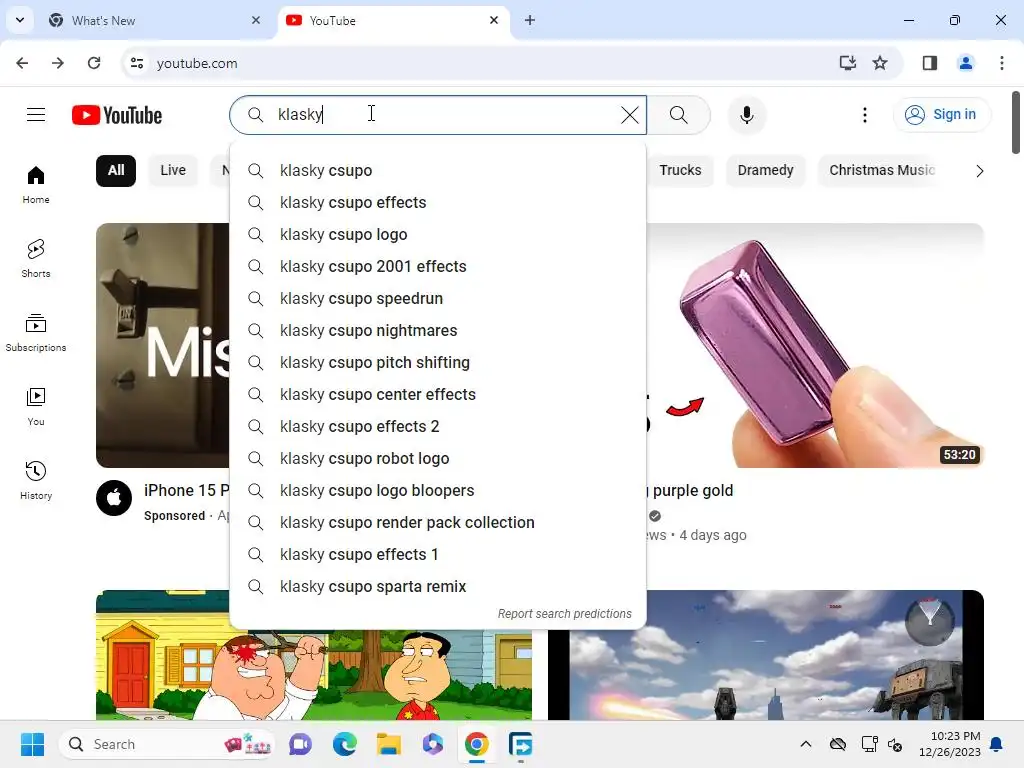The width and height of the screenshot is (1024, 768).
Task: Toggle the Chrome side panel
Action: 930,63
